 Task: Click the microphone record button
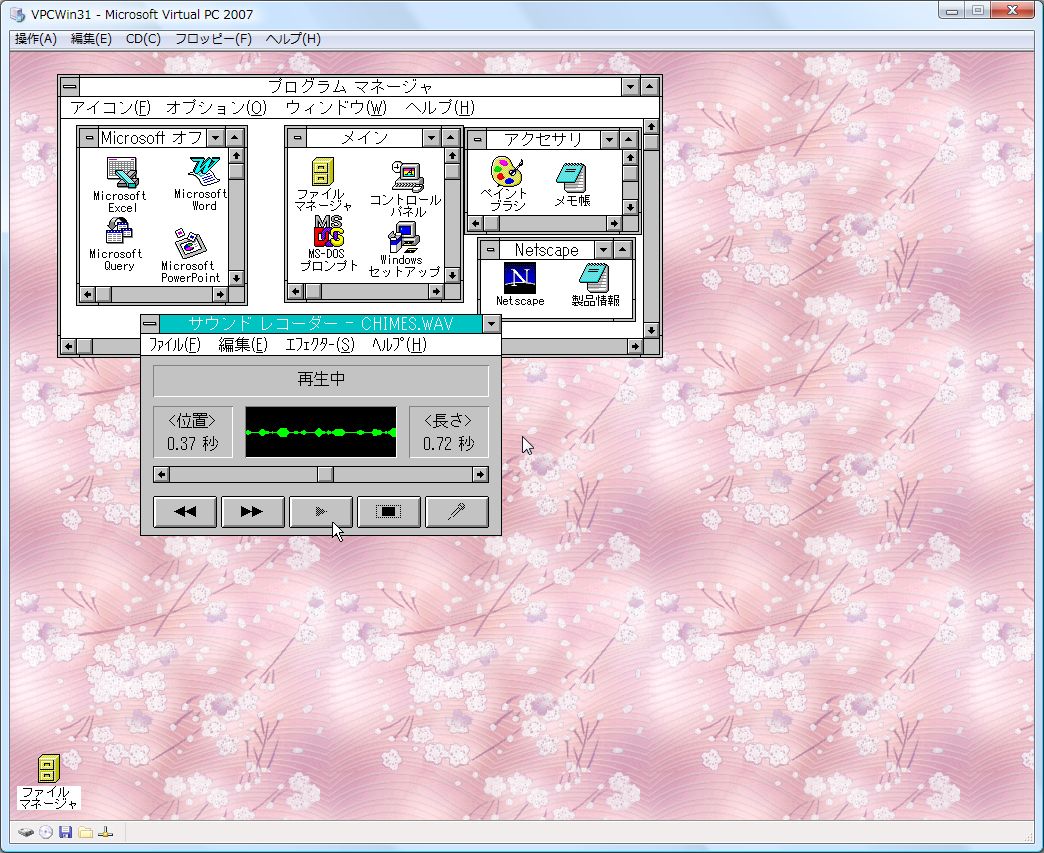pos(457,512)
